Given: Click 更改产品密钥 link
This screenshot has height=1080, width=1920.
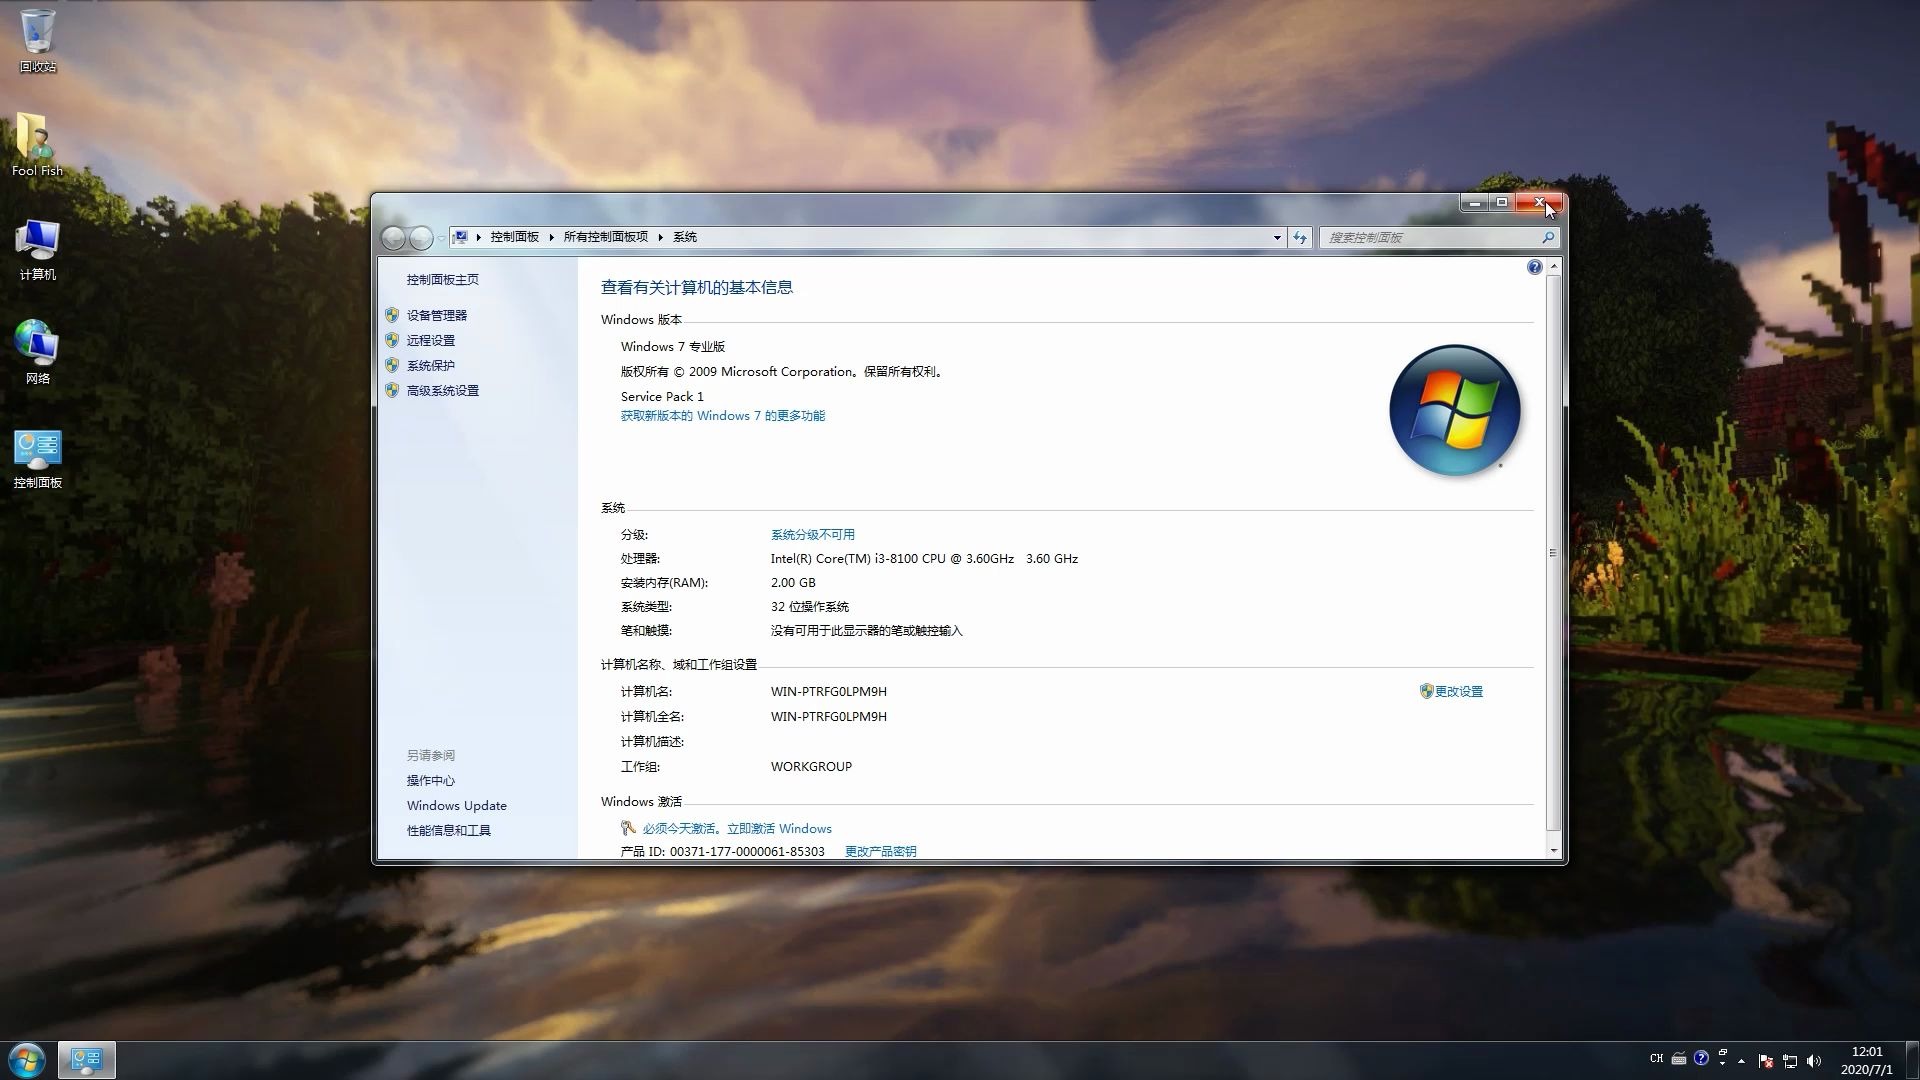Looking at the screenshot, I should pyautogui.click(x=880, y=851).
